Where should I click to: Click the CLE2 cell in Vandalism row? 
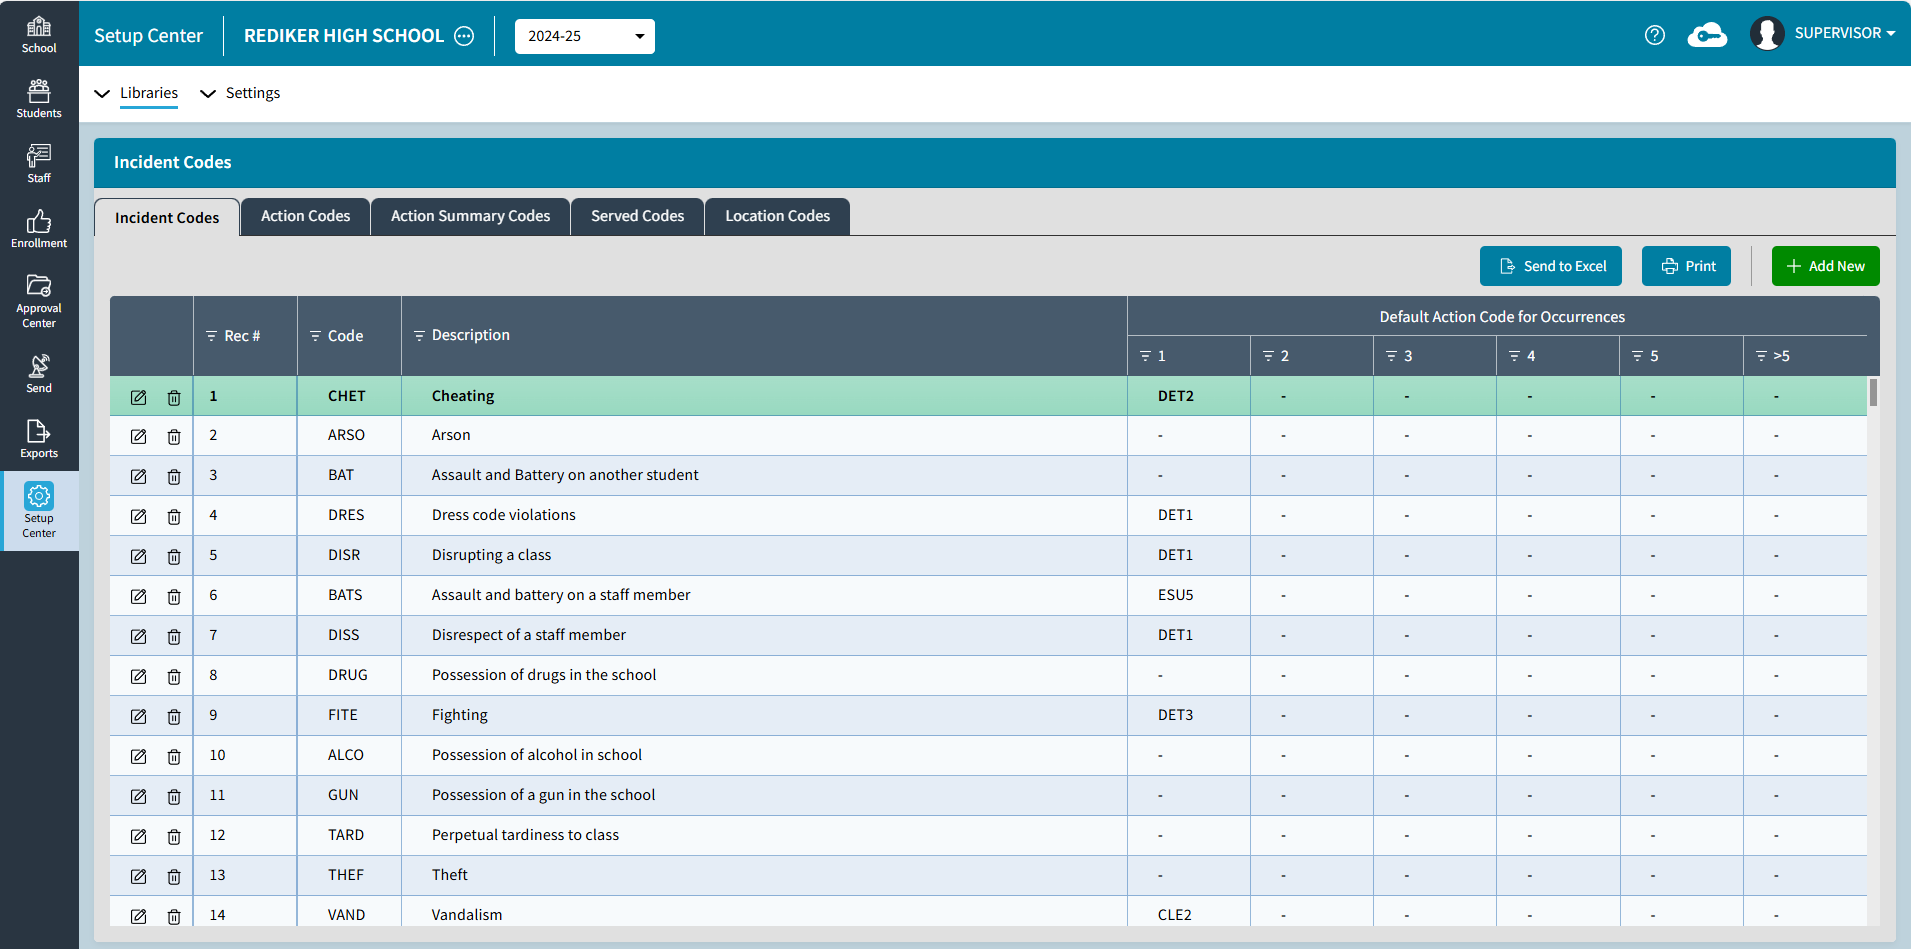(1189, 913)
